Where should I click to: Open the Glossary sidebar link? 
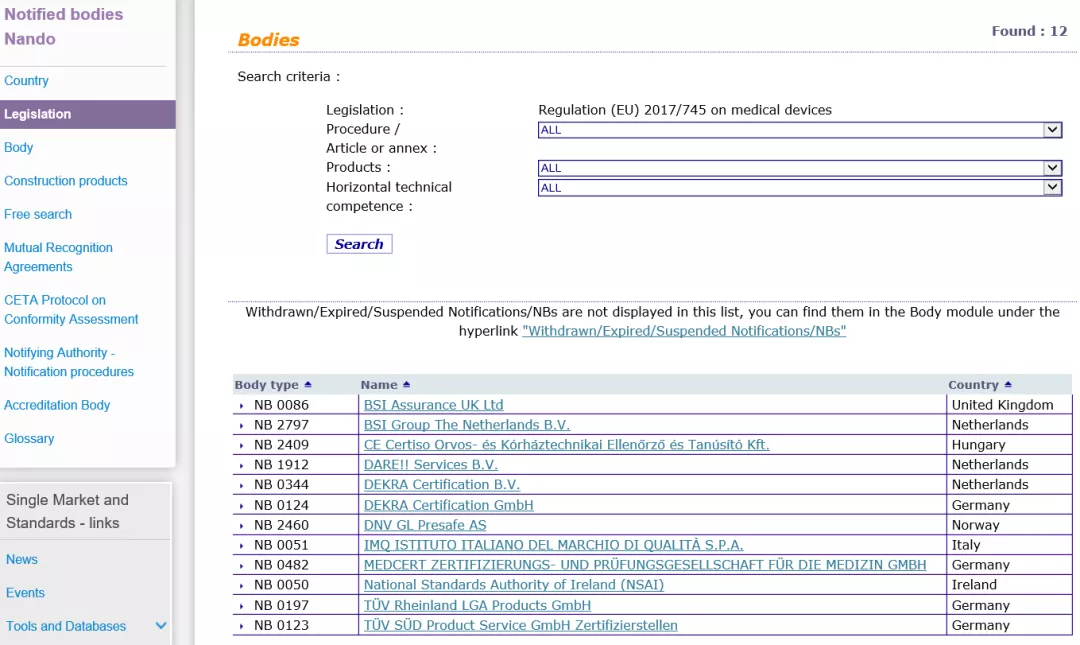29,438
